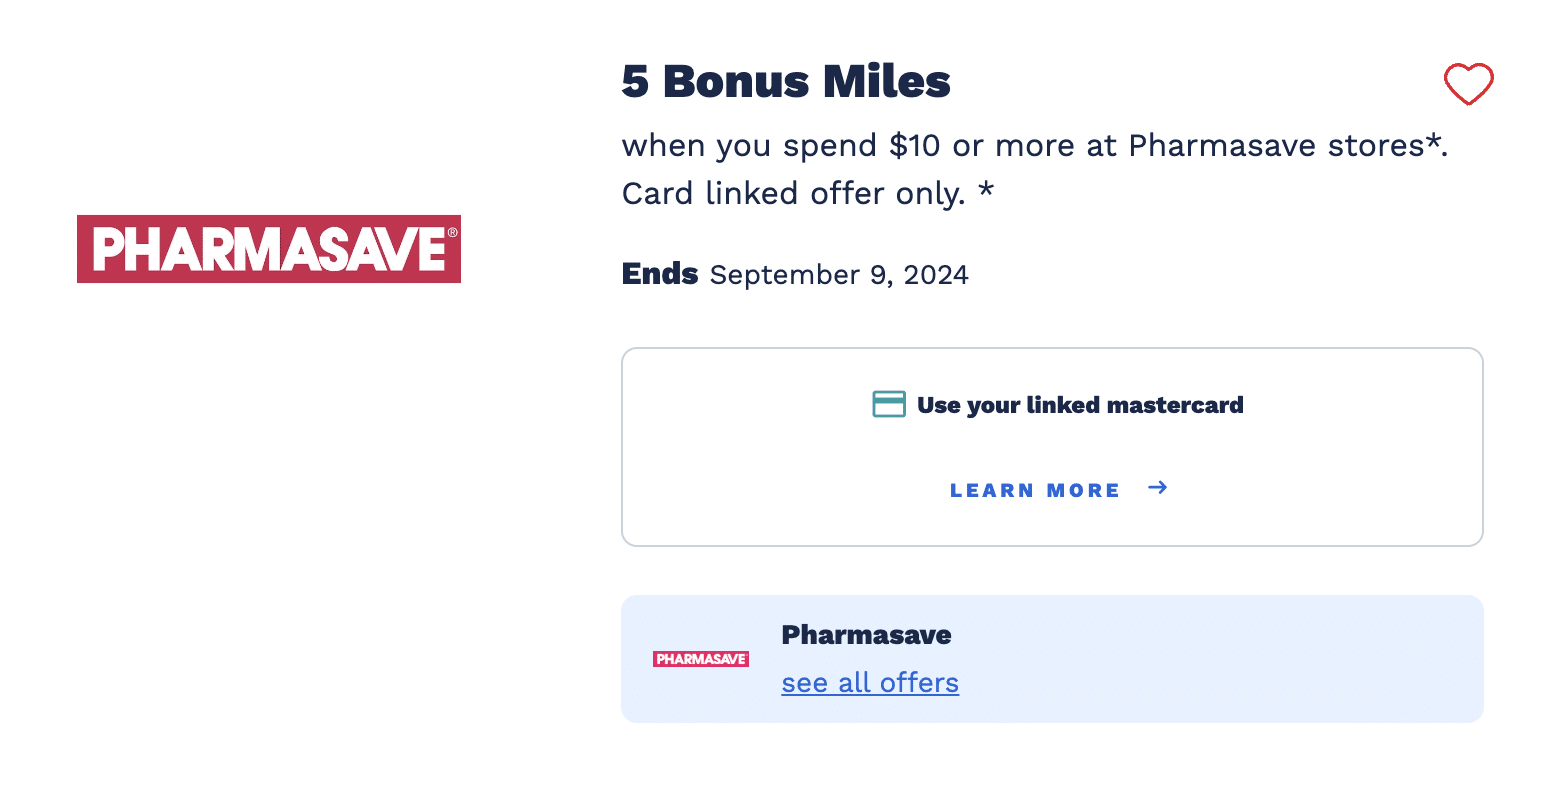Click the word "mastercard" in the card box

coord(1176,405)
